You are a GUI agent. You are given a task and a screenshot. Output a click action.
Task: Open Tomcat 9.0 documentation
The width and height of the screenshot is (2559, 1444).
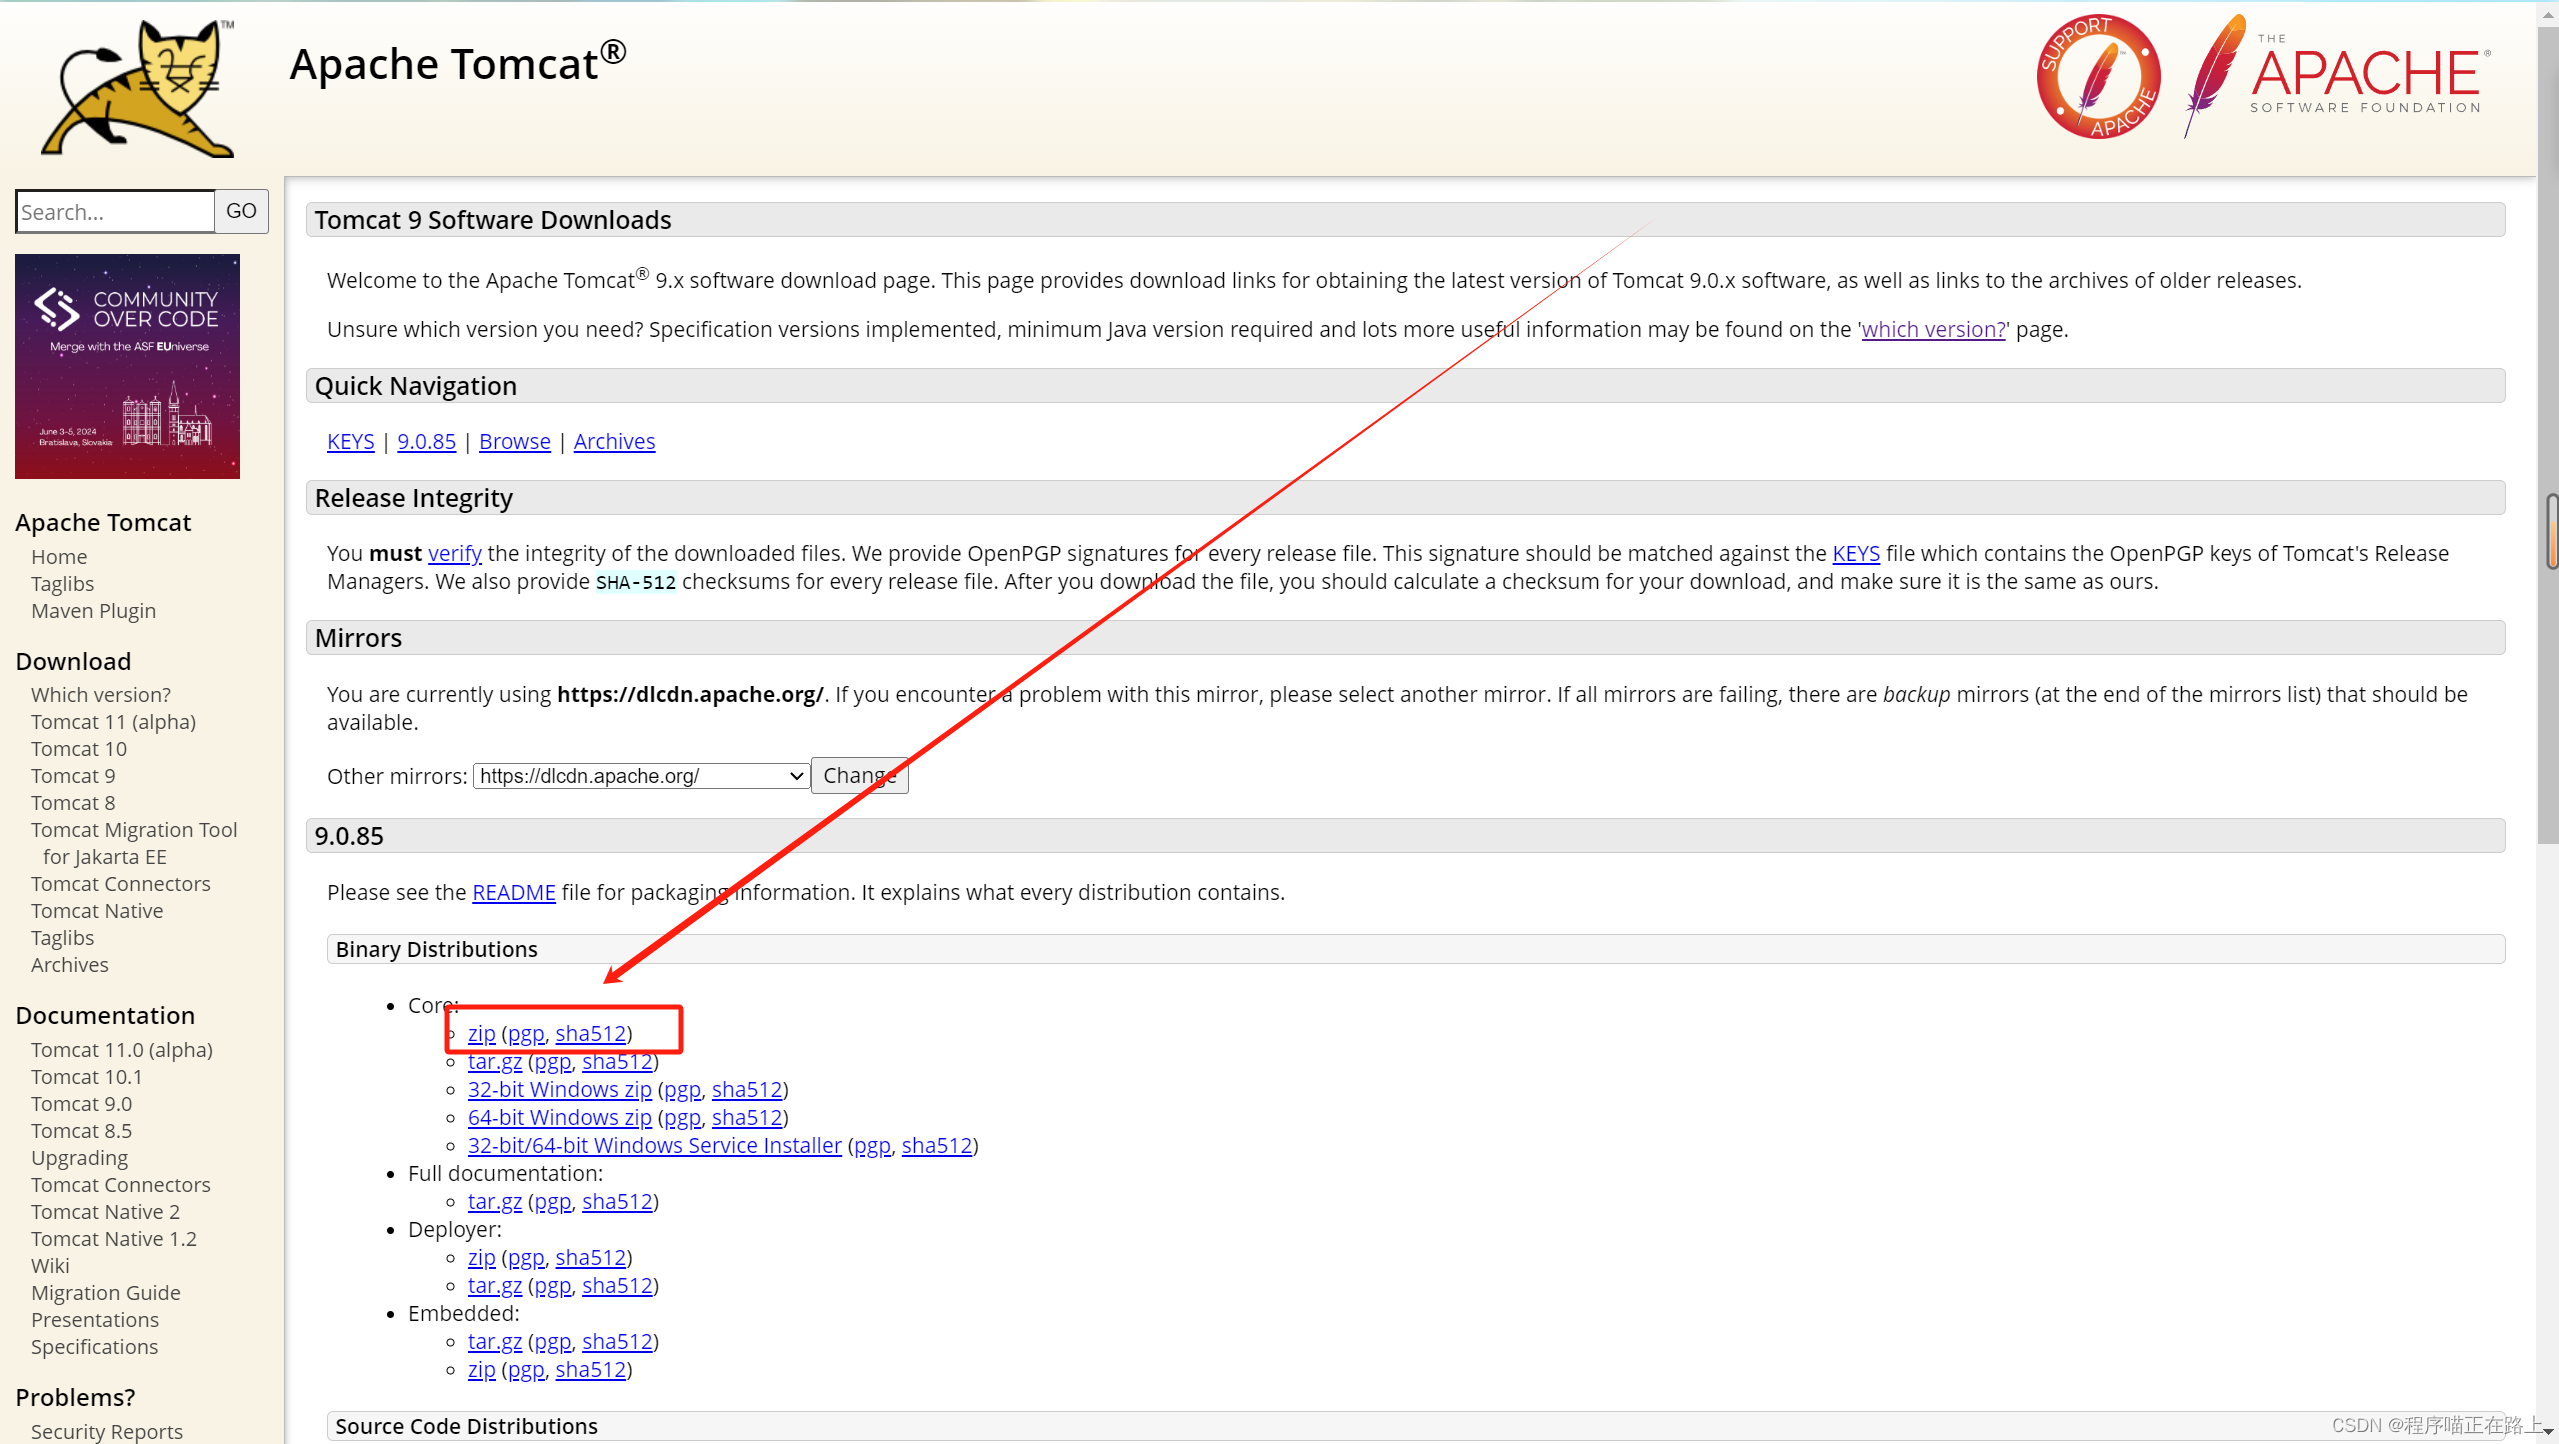pos(81,1104)
